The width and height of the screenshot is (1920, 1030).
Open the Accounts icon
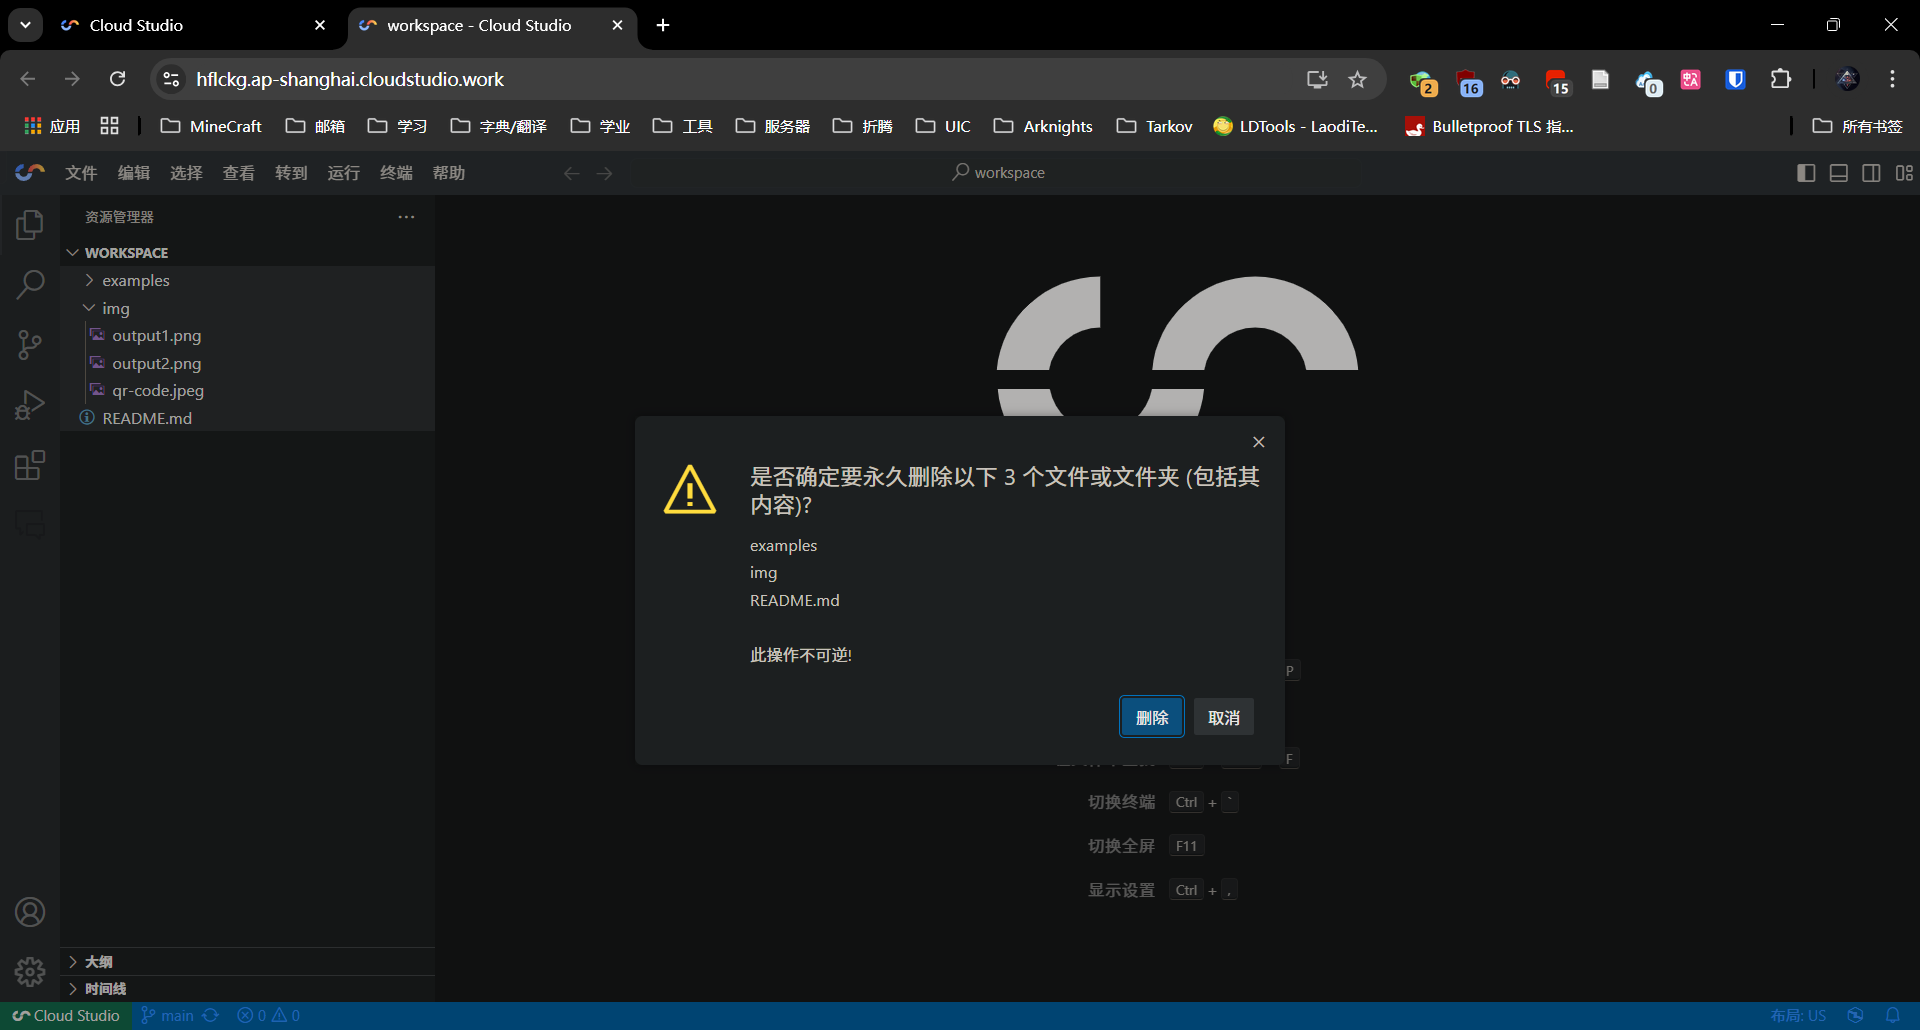pos(30,912)
